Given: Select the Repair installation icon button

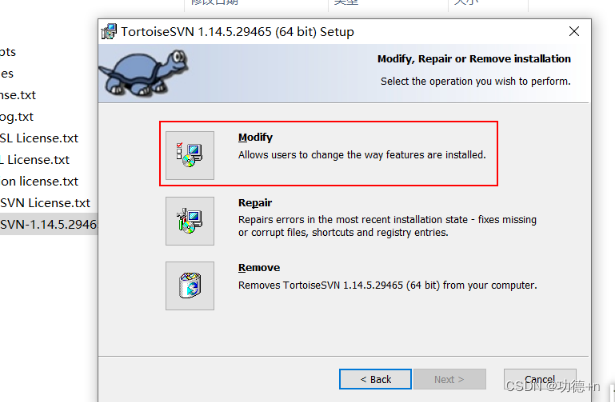Looking at the screenshot, I should coord(190,221).
